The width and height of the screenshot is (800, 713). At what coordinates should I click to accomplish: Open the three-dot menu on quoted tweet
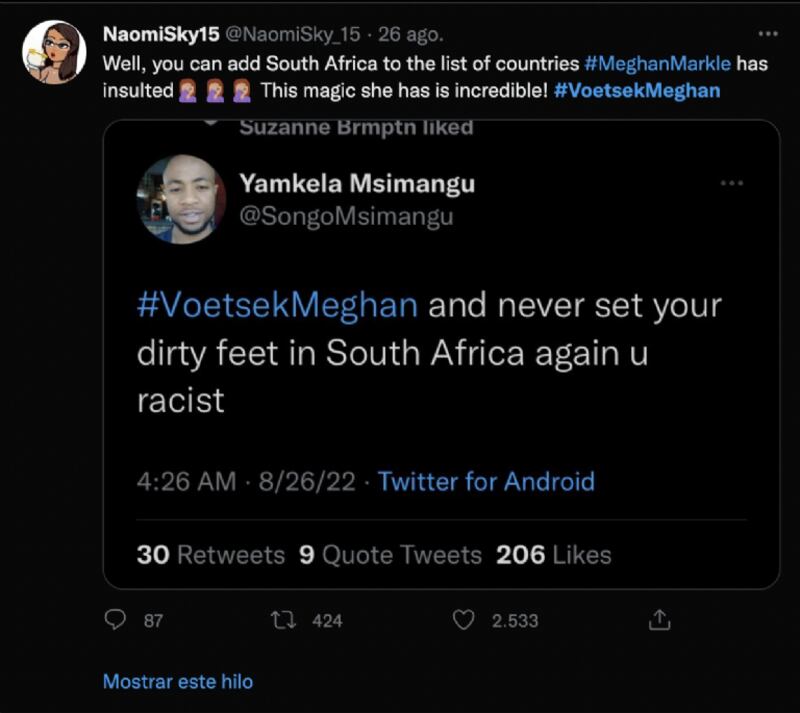(732, 183)
